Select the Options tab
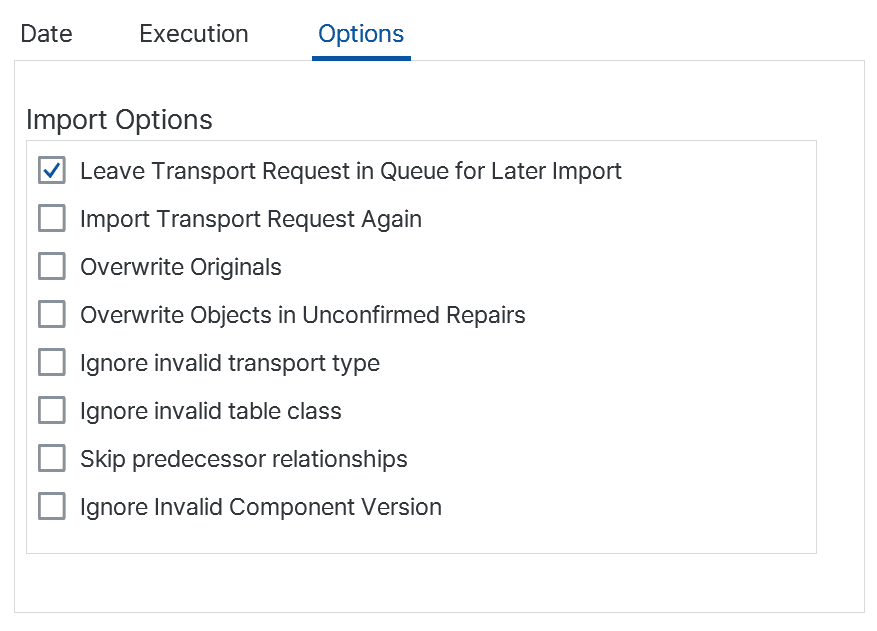877x631 pixels. [361, 34]
